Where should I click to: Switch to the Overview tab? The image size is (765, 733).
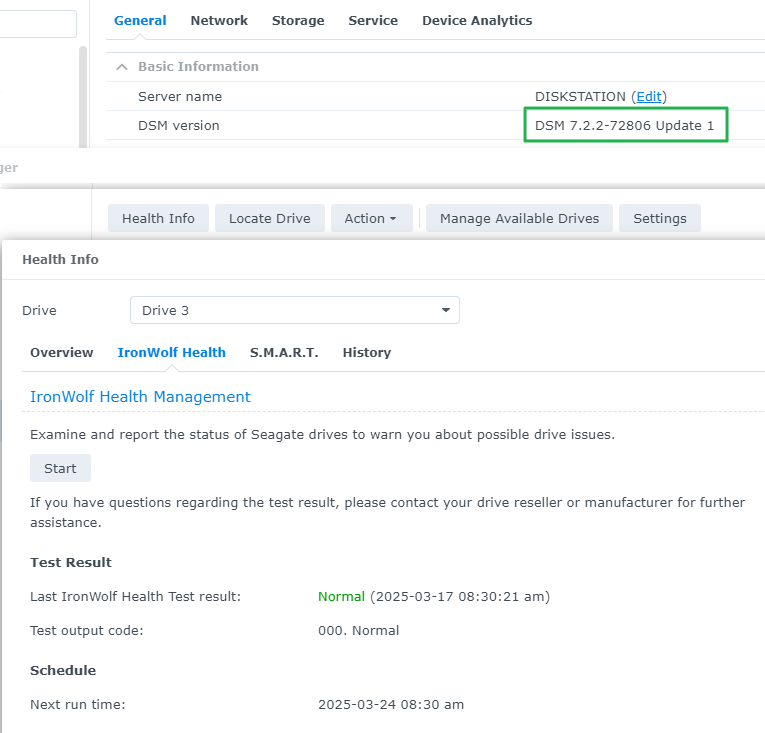(62, 352)
